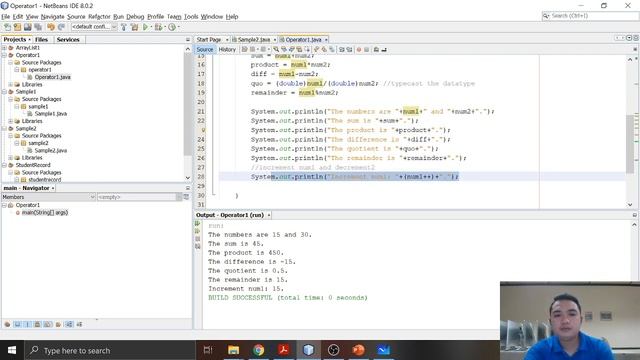
Task: Click the Build Project hammer icon
Action: pyautogui.click(x=124, y=27)
